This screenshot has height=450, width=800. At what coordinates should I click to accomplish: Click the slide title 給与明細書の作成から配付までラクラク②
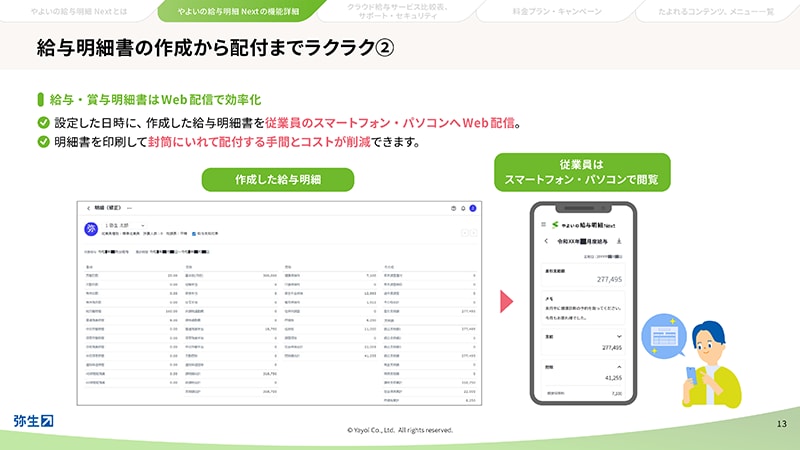(x=215, y=47)
